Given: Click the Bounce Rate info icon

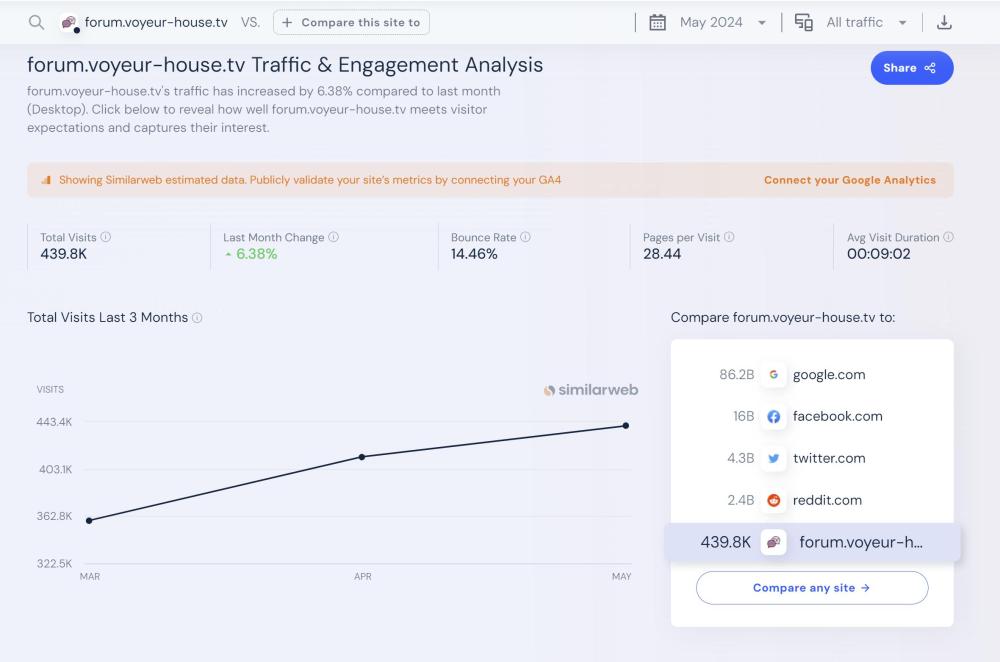Looking at the screenshot, I should click(x=525, y=238).
